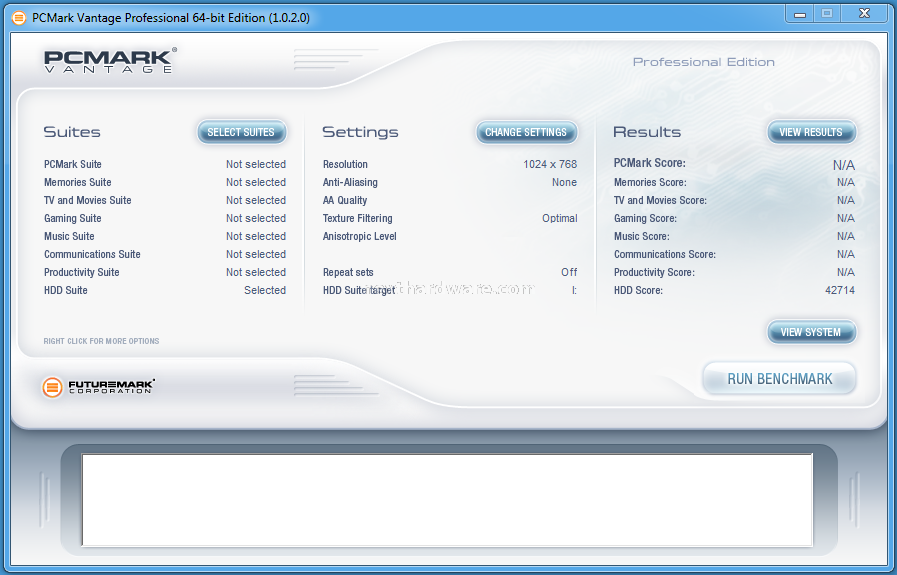Click 'TV and Movies Score:' label
This screenshot has height=575, width=897.
click(660, 200)
